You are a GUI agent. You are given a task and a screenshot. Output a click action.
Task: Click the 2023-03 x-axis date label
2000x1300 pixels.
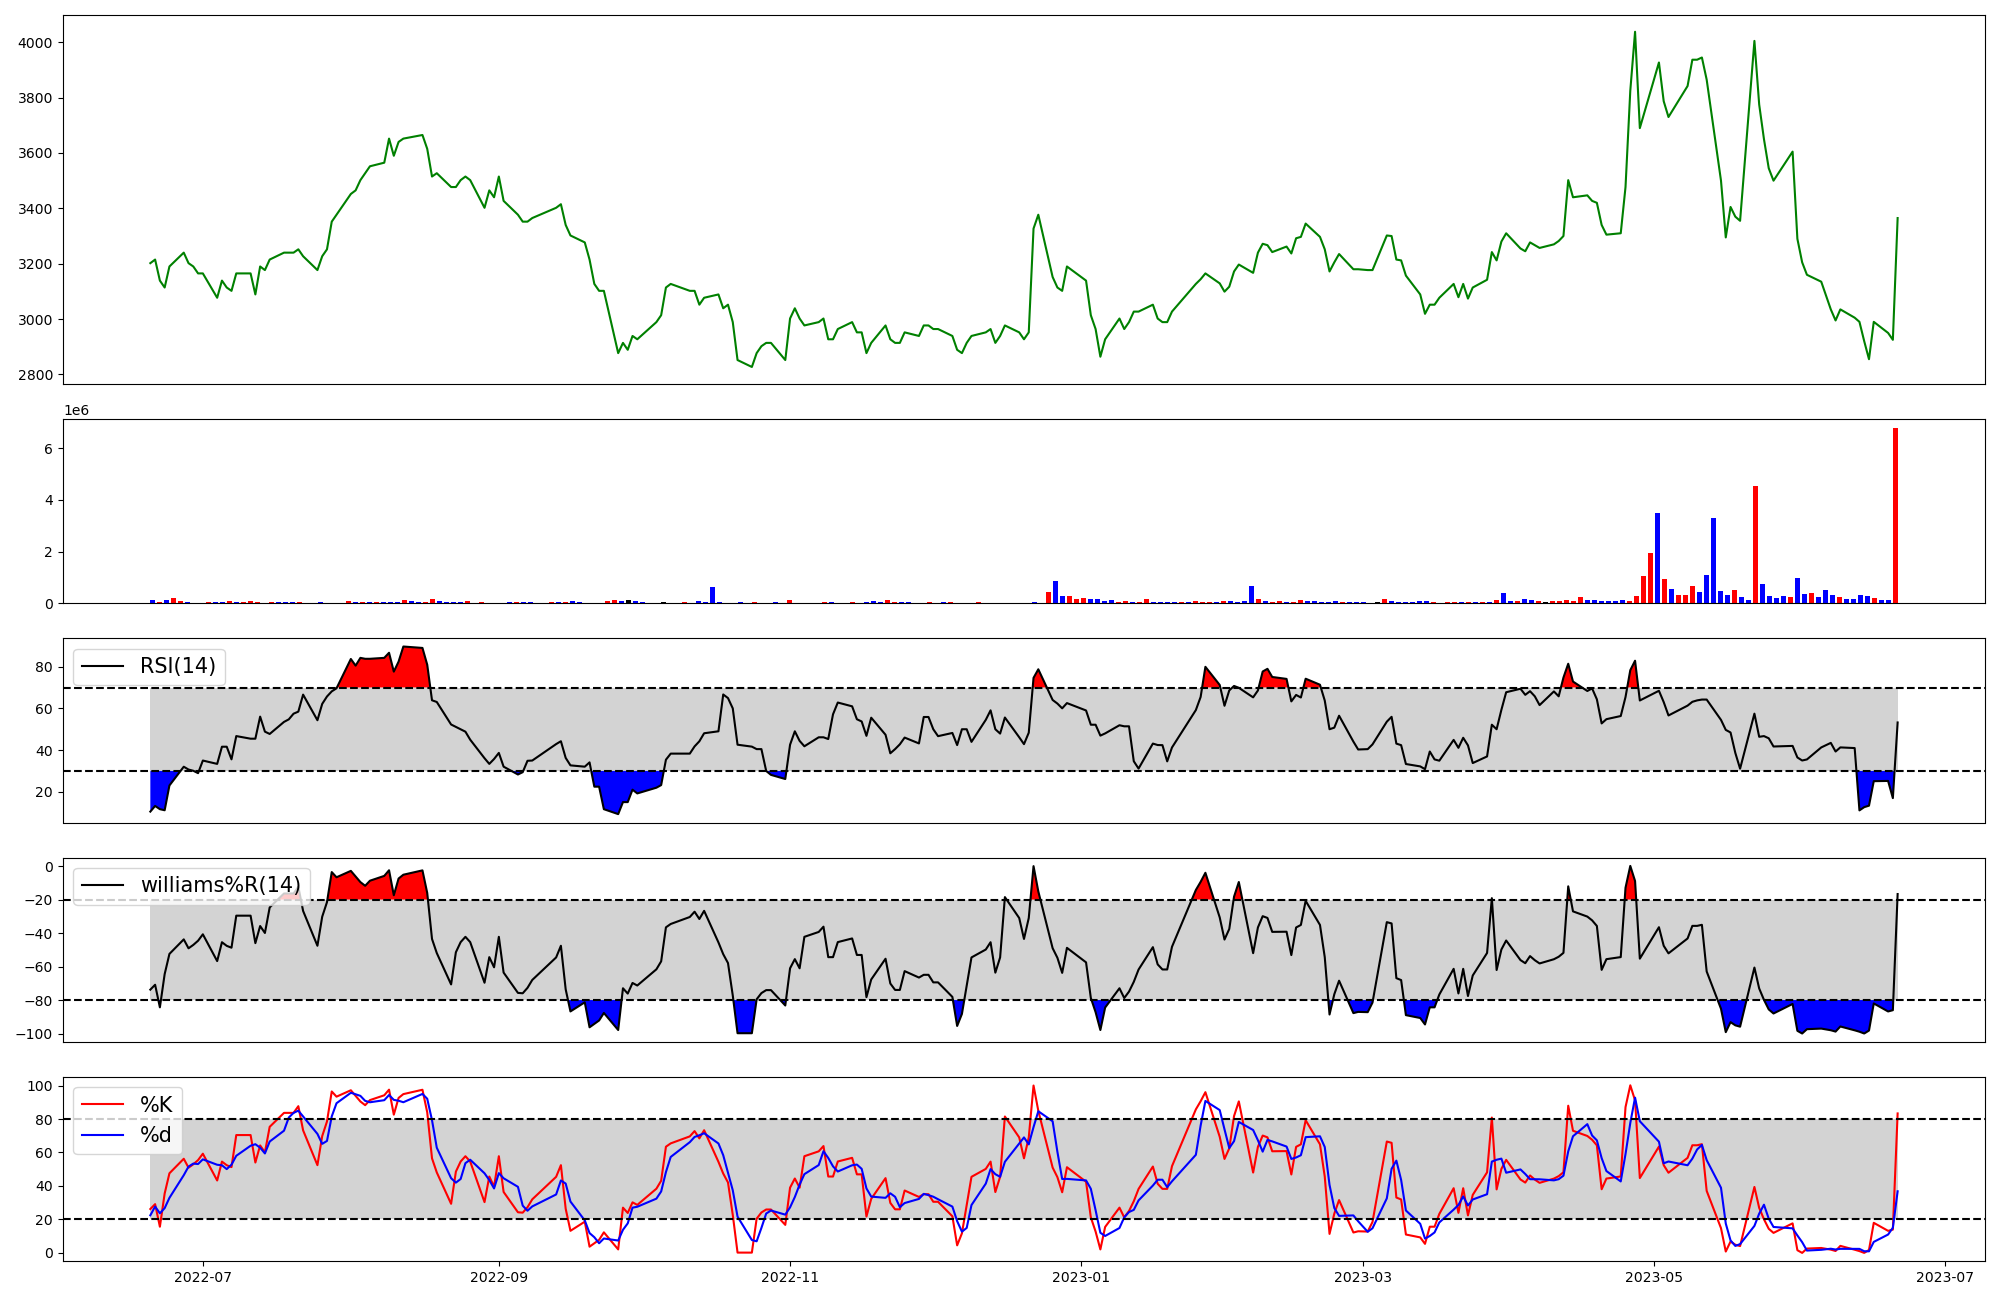click(x=1363, y=1277)
